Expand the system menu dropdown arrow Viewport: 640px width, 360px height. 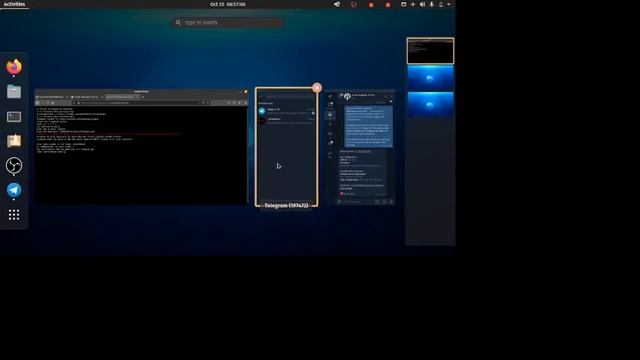click(449, 4)
